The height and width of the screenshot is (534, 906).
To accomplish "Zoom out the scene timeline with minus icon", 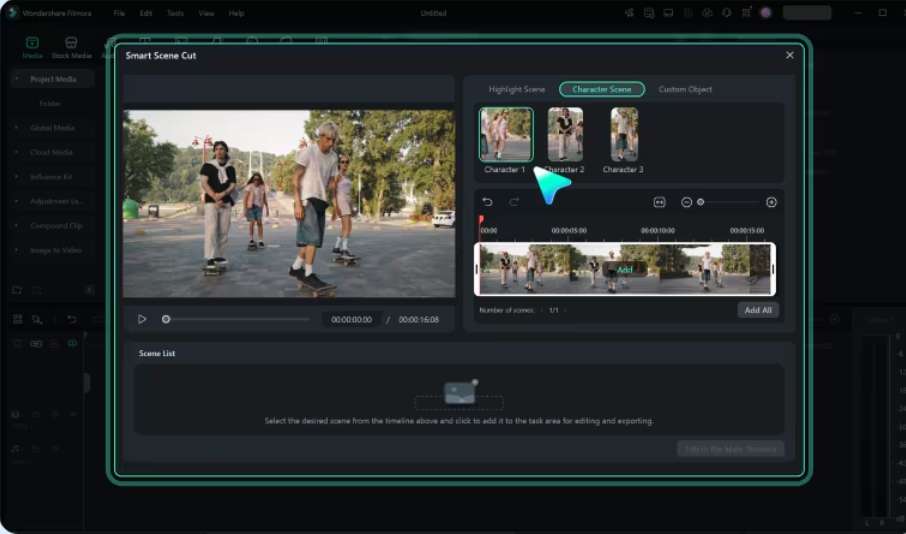I will click(x=686, y=202).
